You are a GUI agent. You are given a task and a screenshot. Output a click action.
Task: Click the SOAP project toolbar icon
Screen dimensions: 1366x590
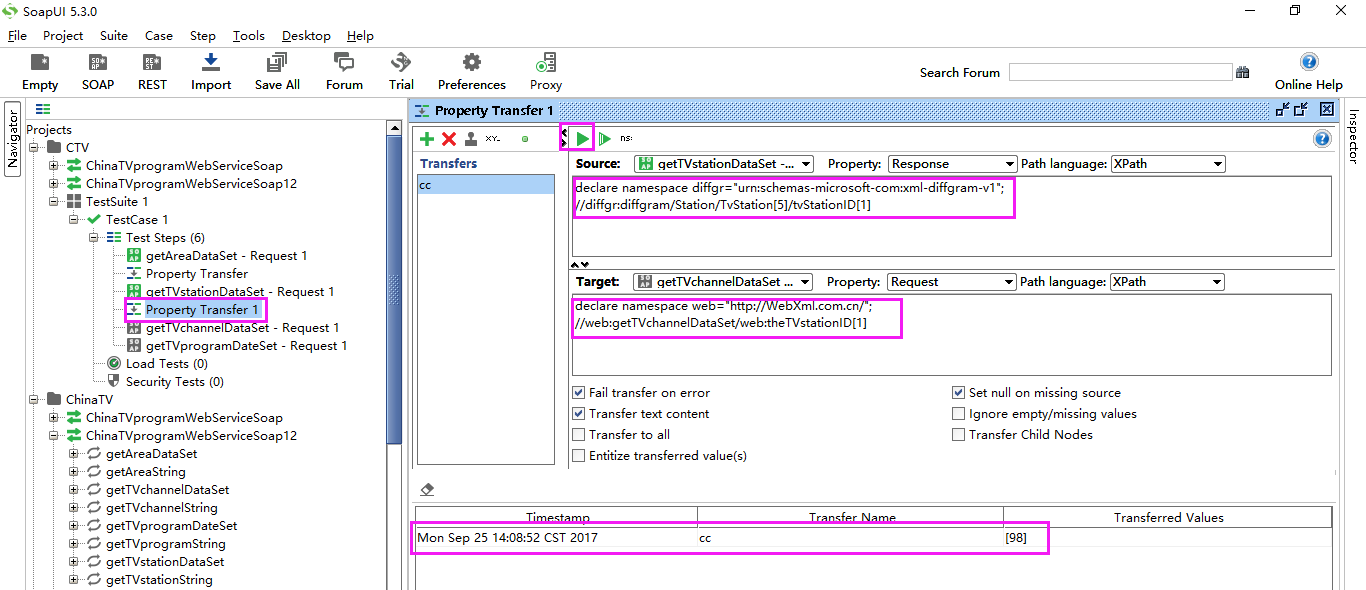[98, 64]
